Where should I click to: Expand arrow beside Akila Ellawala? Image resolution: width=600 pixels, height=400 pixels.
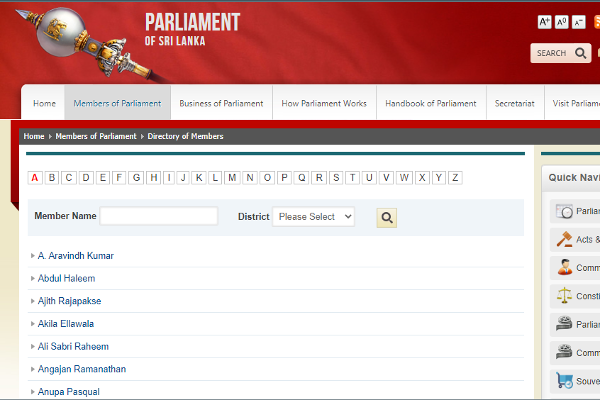[x=33, y=323]
